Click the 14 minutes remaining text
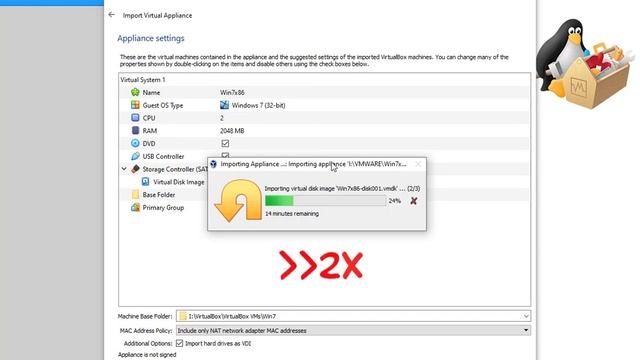This screenshot has height=360, width=640. click(292, 213)
